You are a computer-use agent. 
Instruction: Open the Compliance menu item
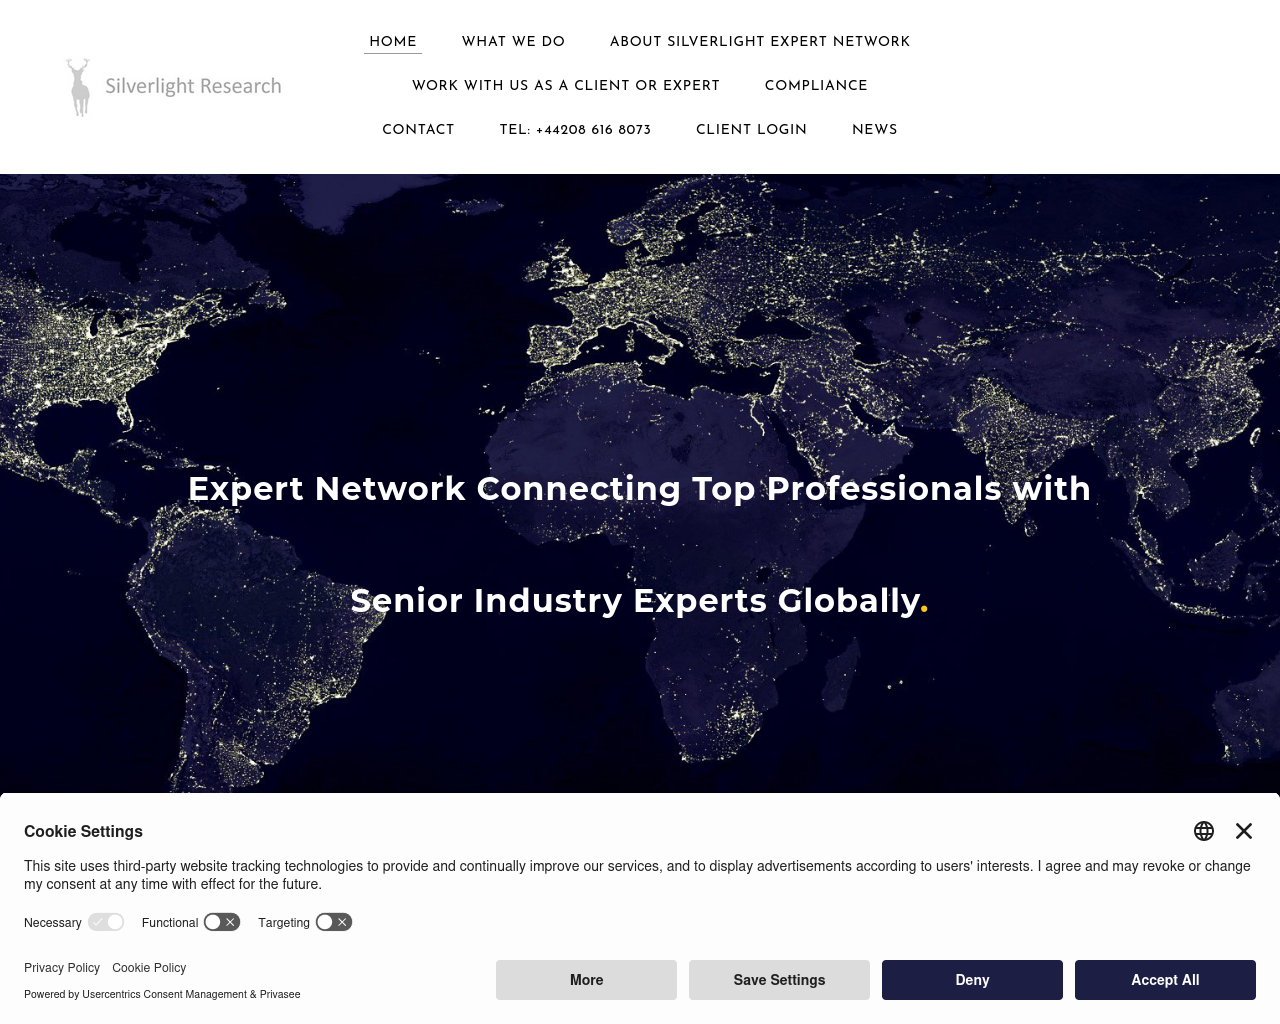click(x=816, y=86)
